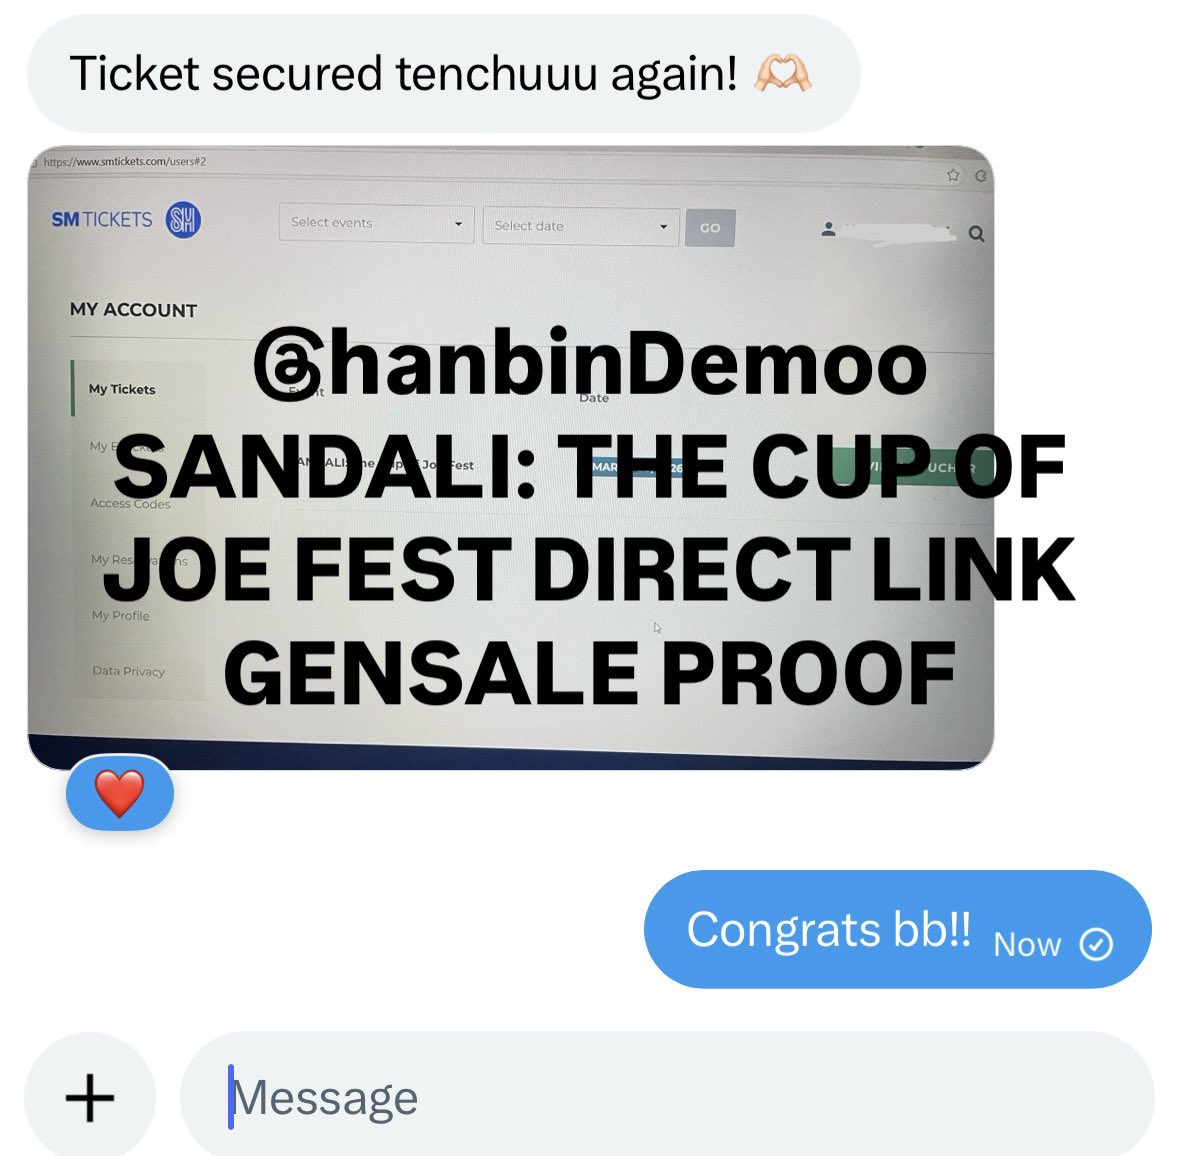Open Access Codes in the sidebar
The image size is (1178, 1156).
(x=130, y=503)
